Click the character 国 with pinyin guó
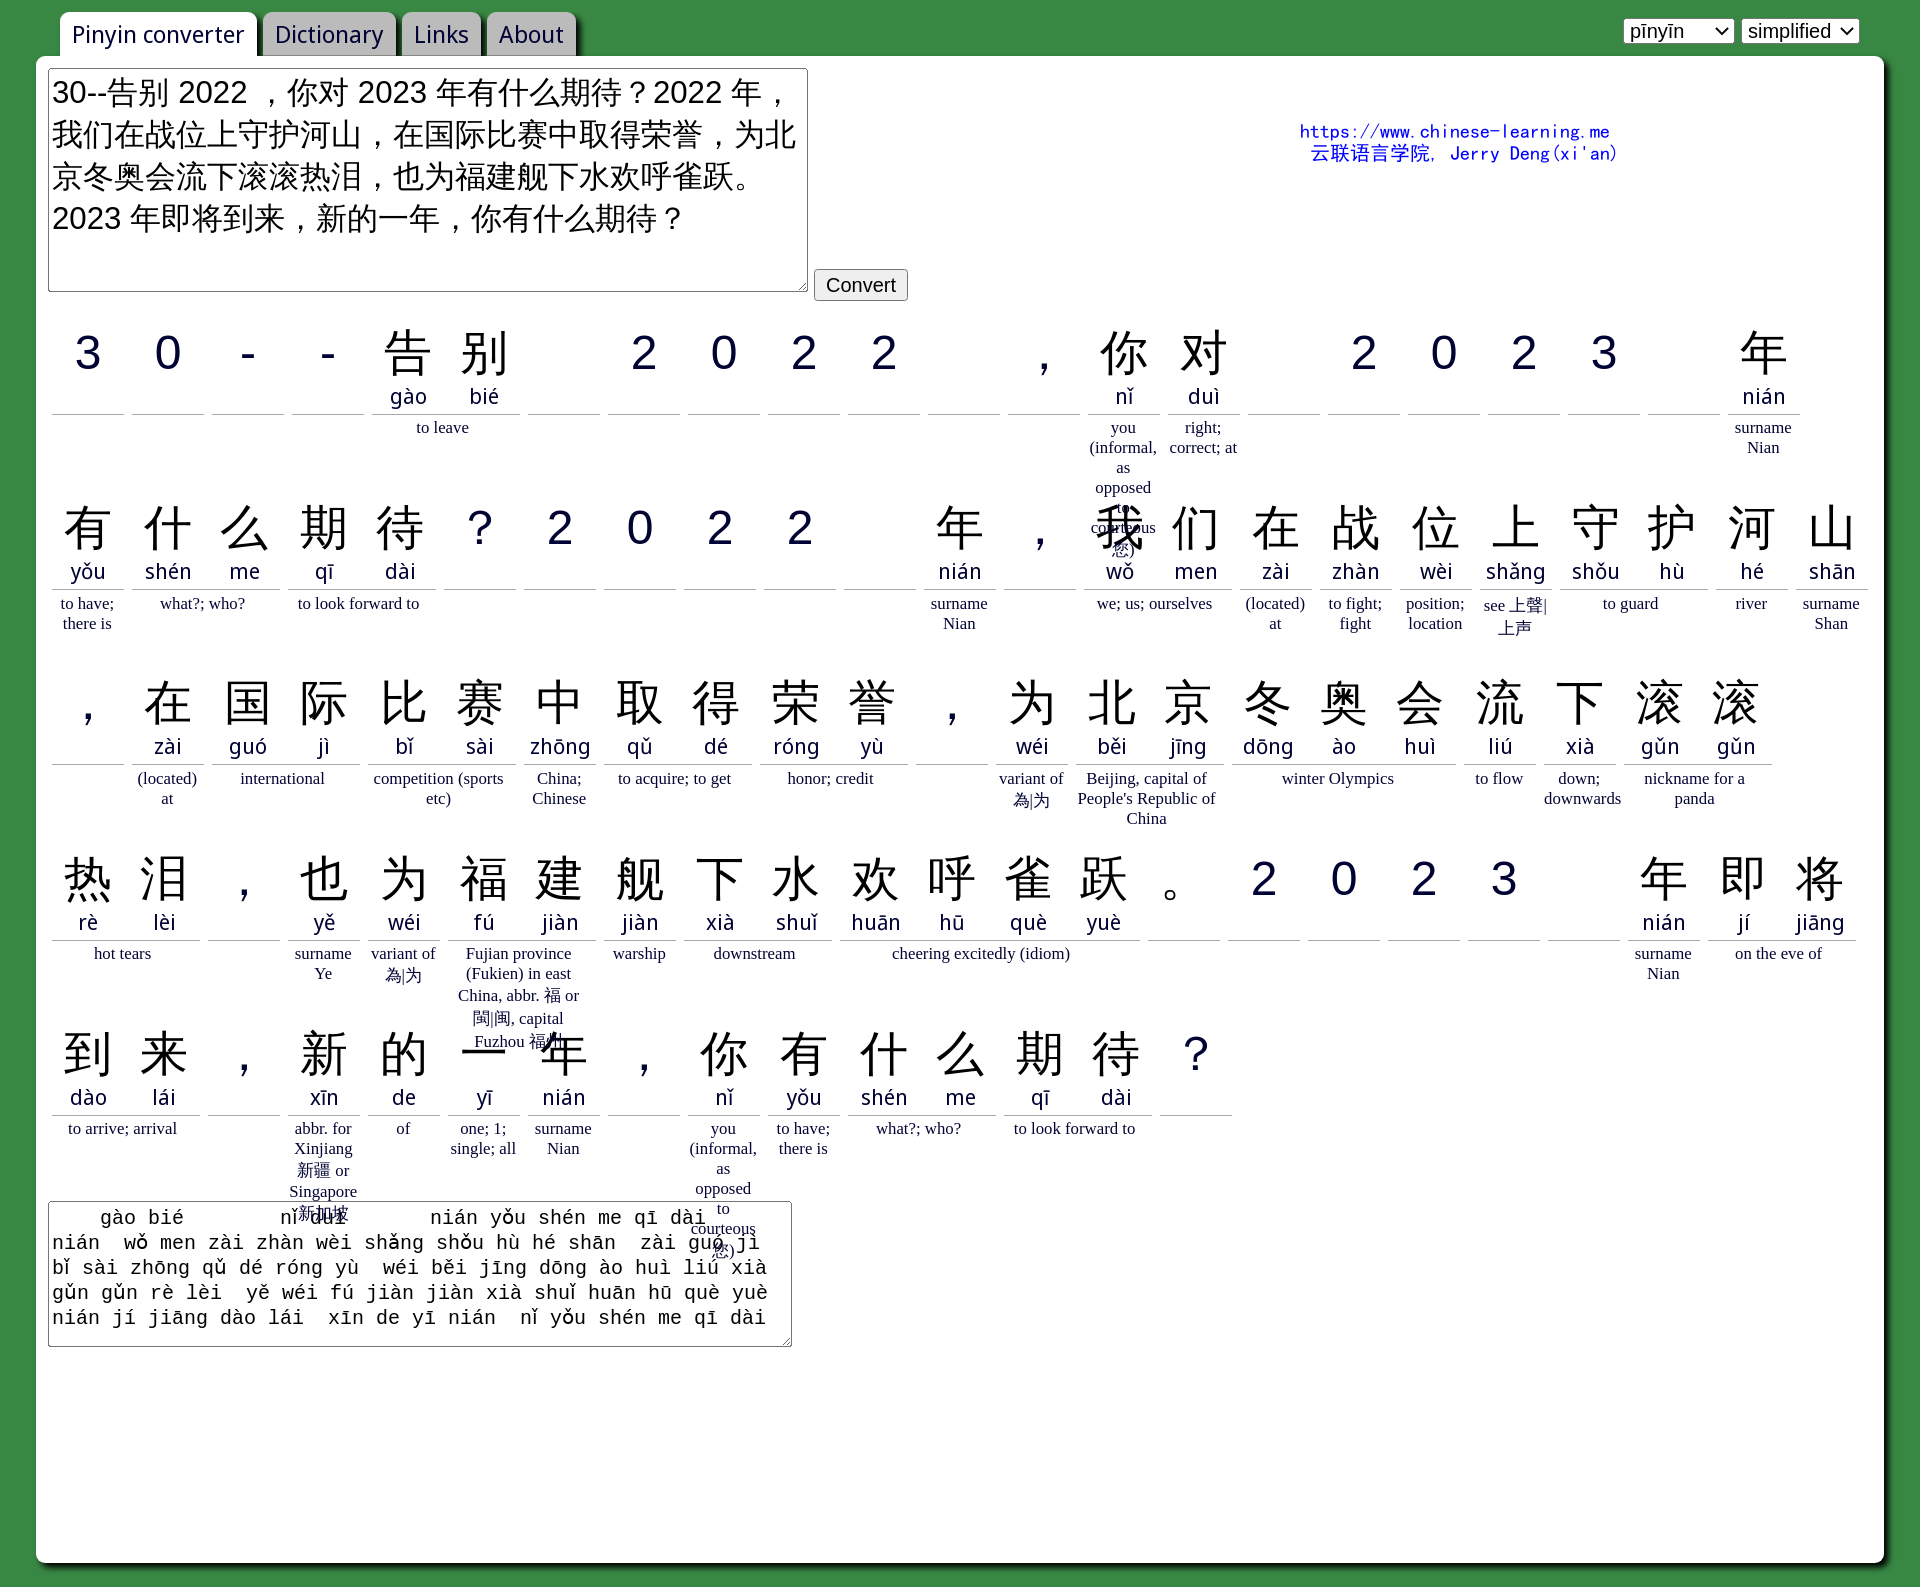Viewport: 1920px width, 1587px height. tap(248, 703)
